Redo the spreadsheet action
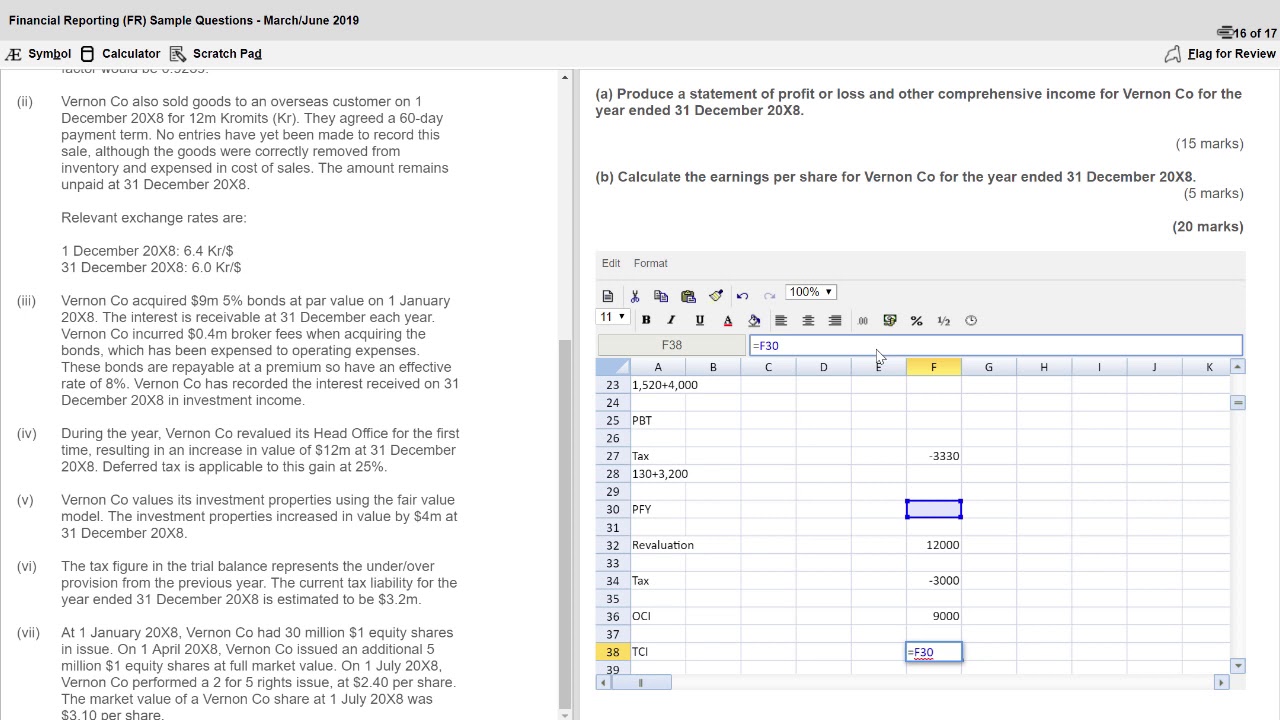This screenshot has height=720, width=1280. click(x=769, y=296)
